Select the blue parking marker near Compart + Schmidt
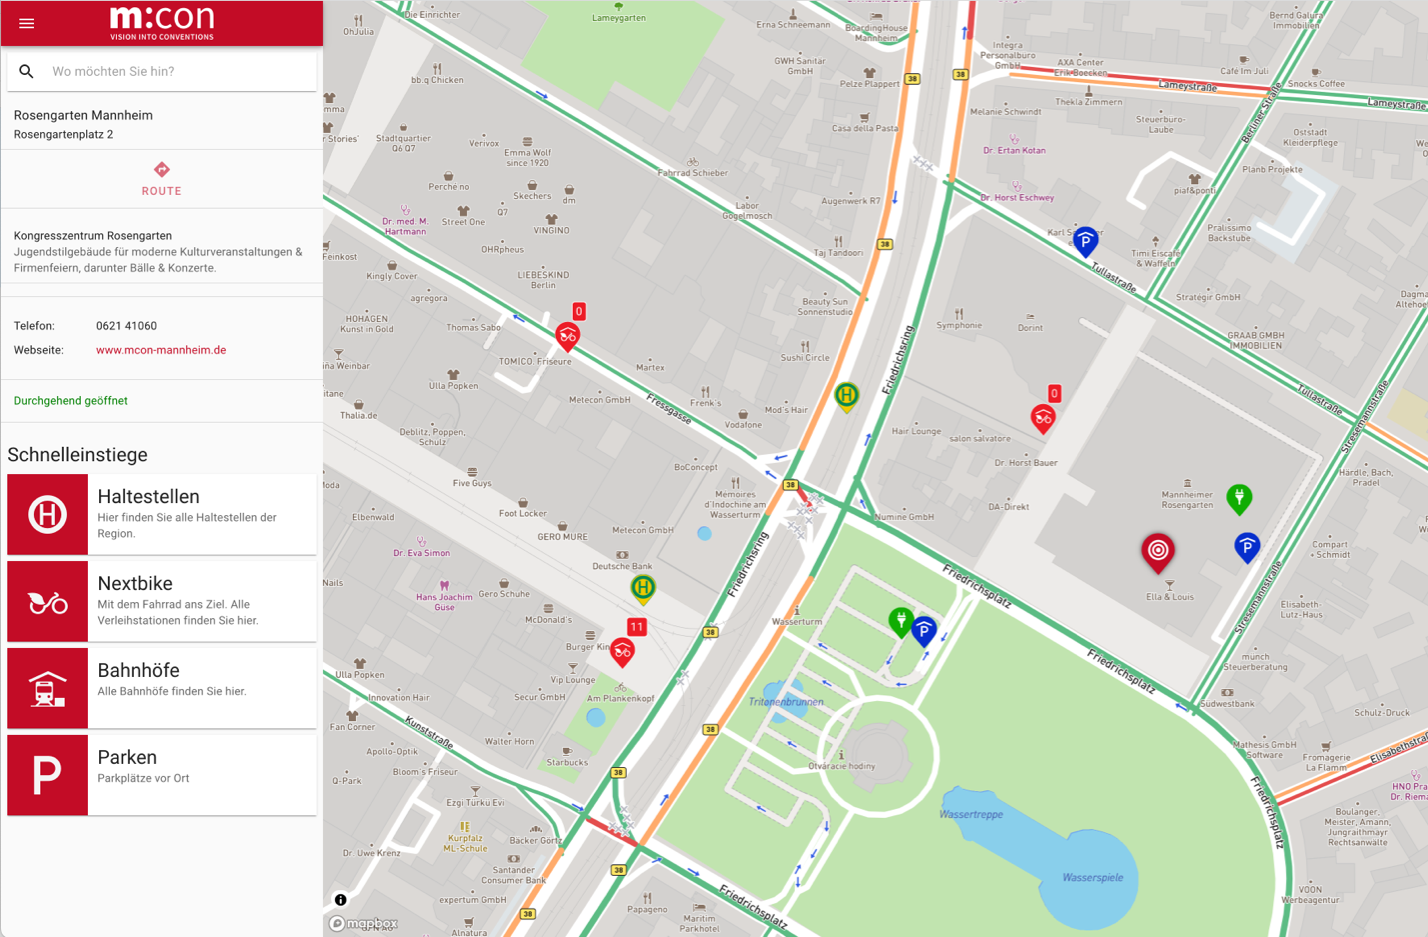Screen dimensions: 1428x937 pyautogui.click(x=1247, y=547)
